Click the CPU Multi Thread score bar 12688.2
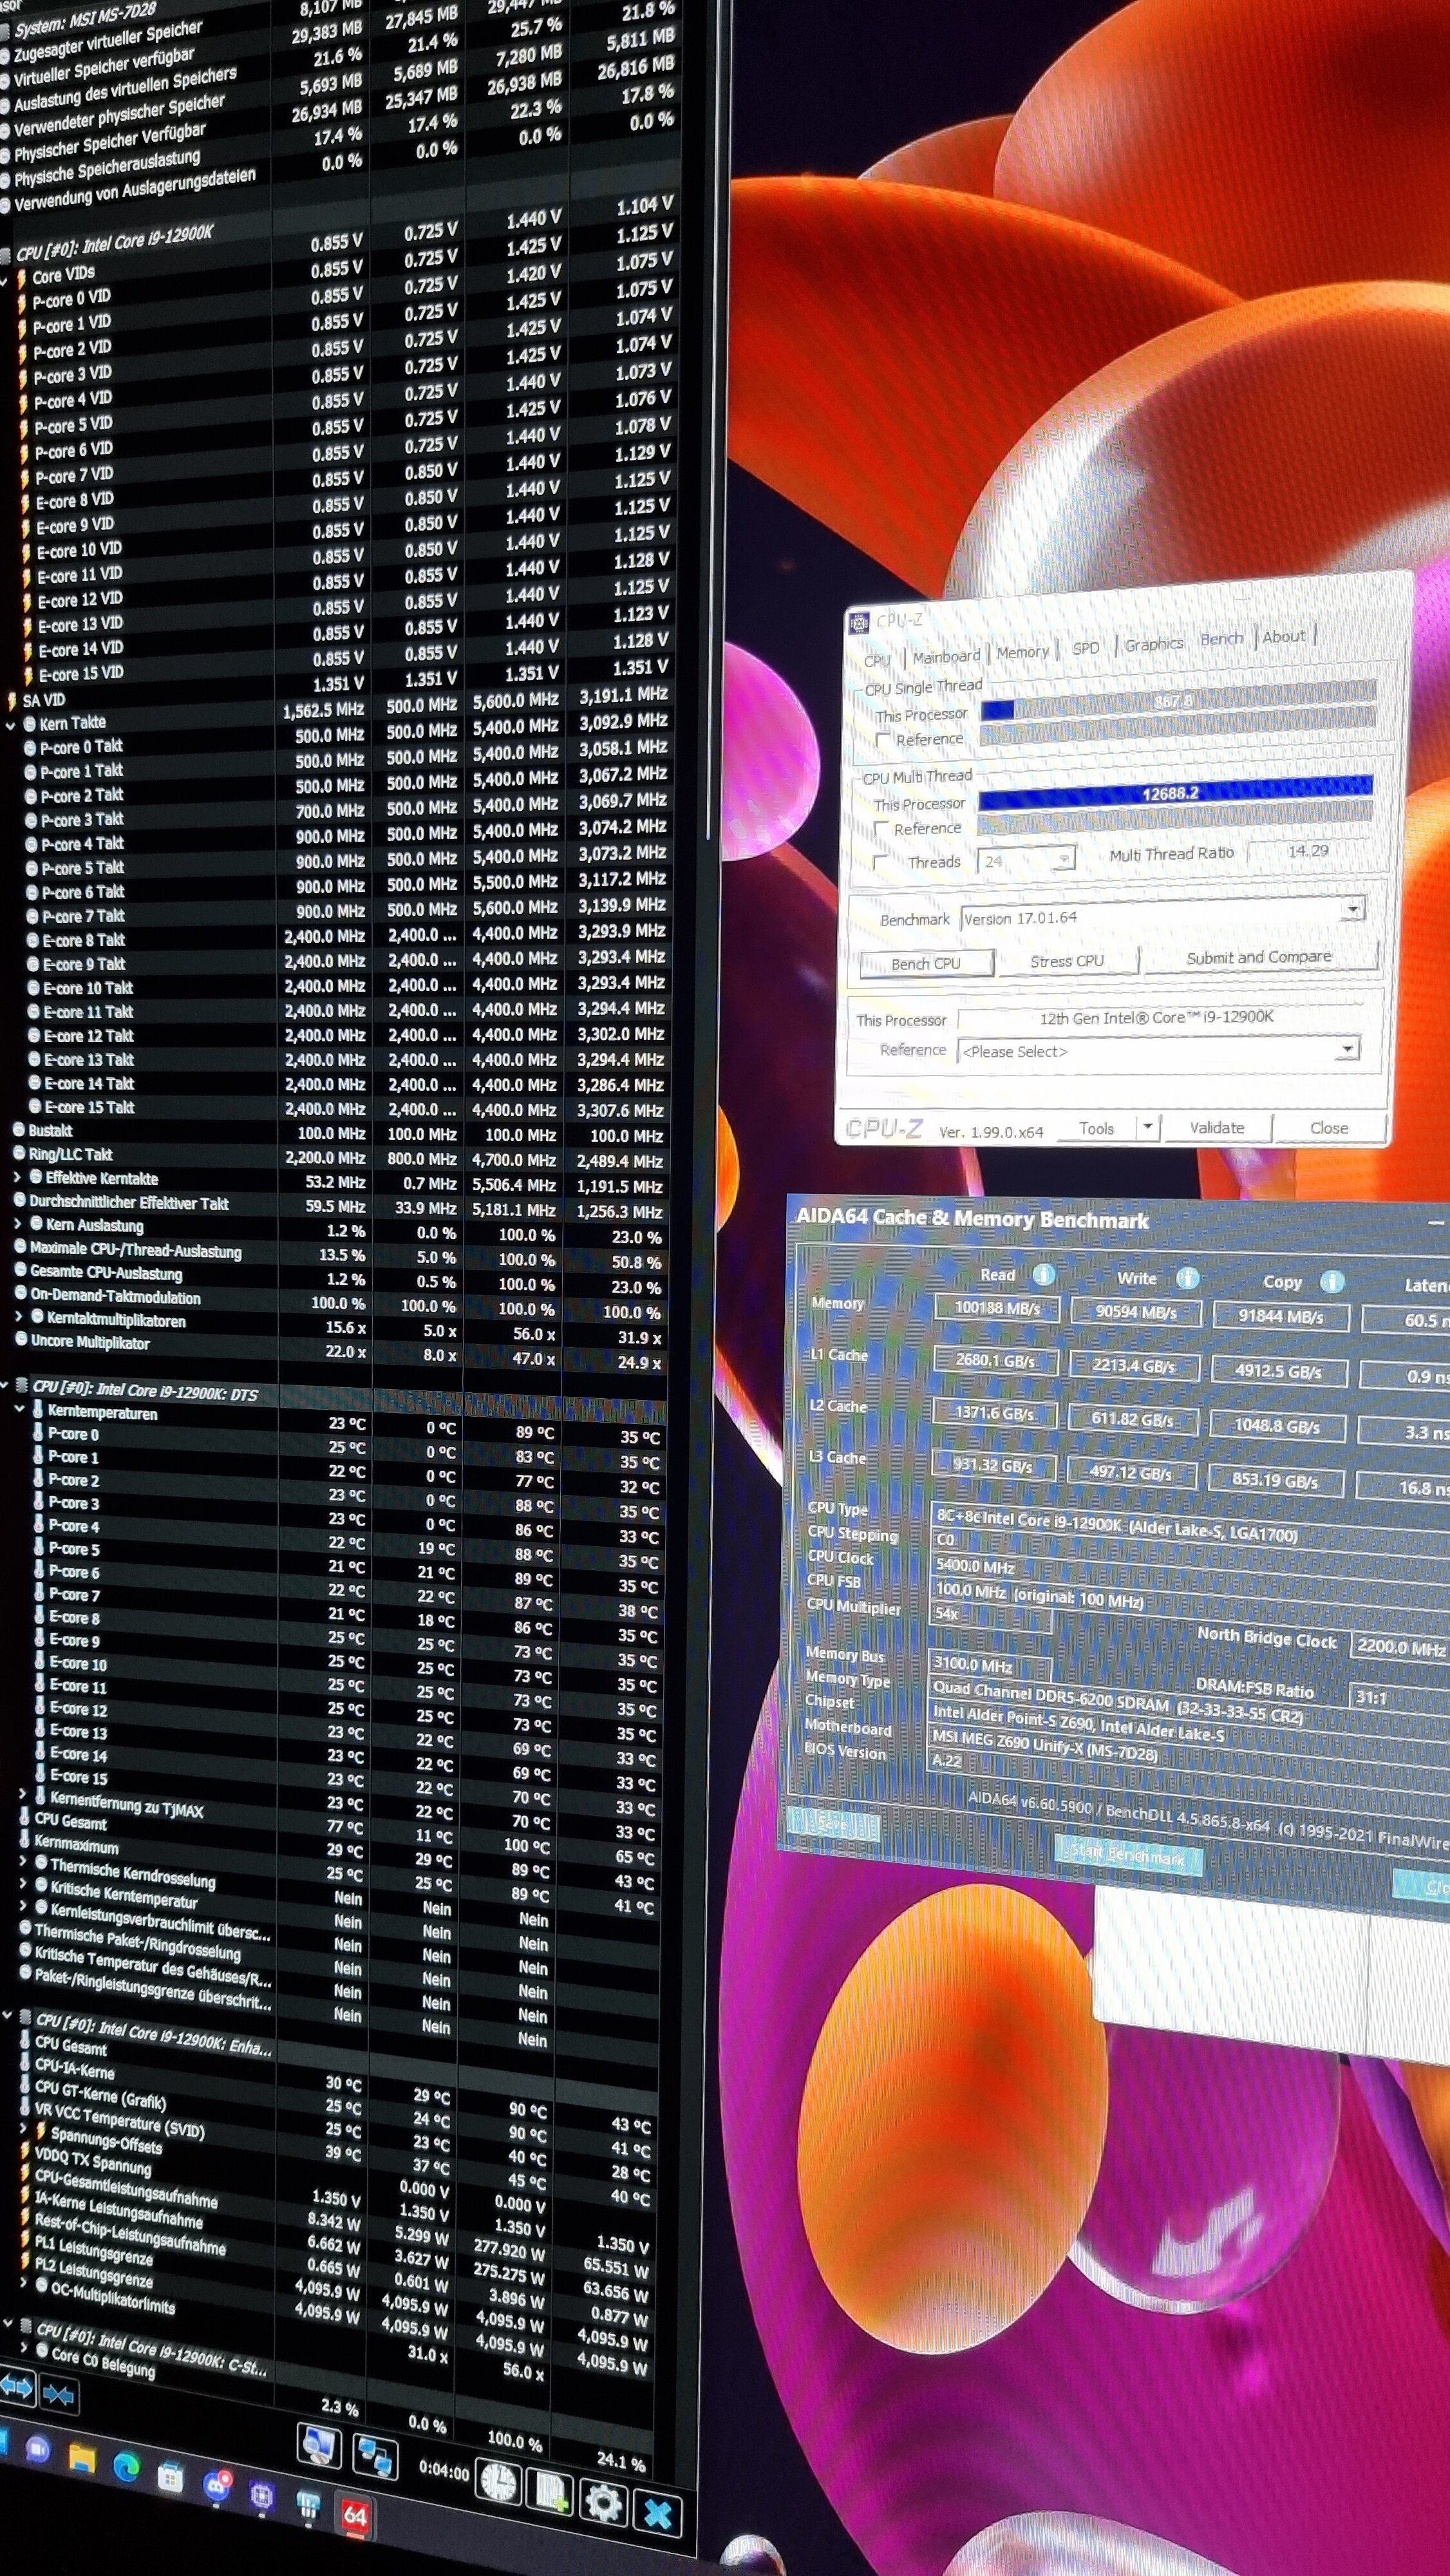Image resolution: width=1450 pixels, height=2576 pixels. [x=1175, y=792]
